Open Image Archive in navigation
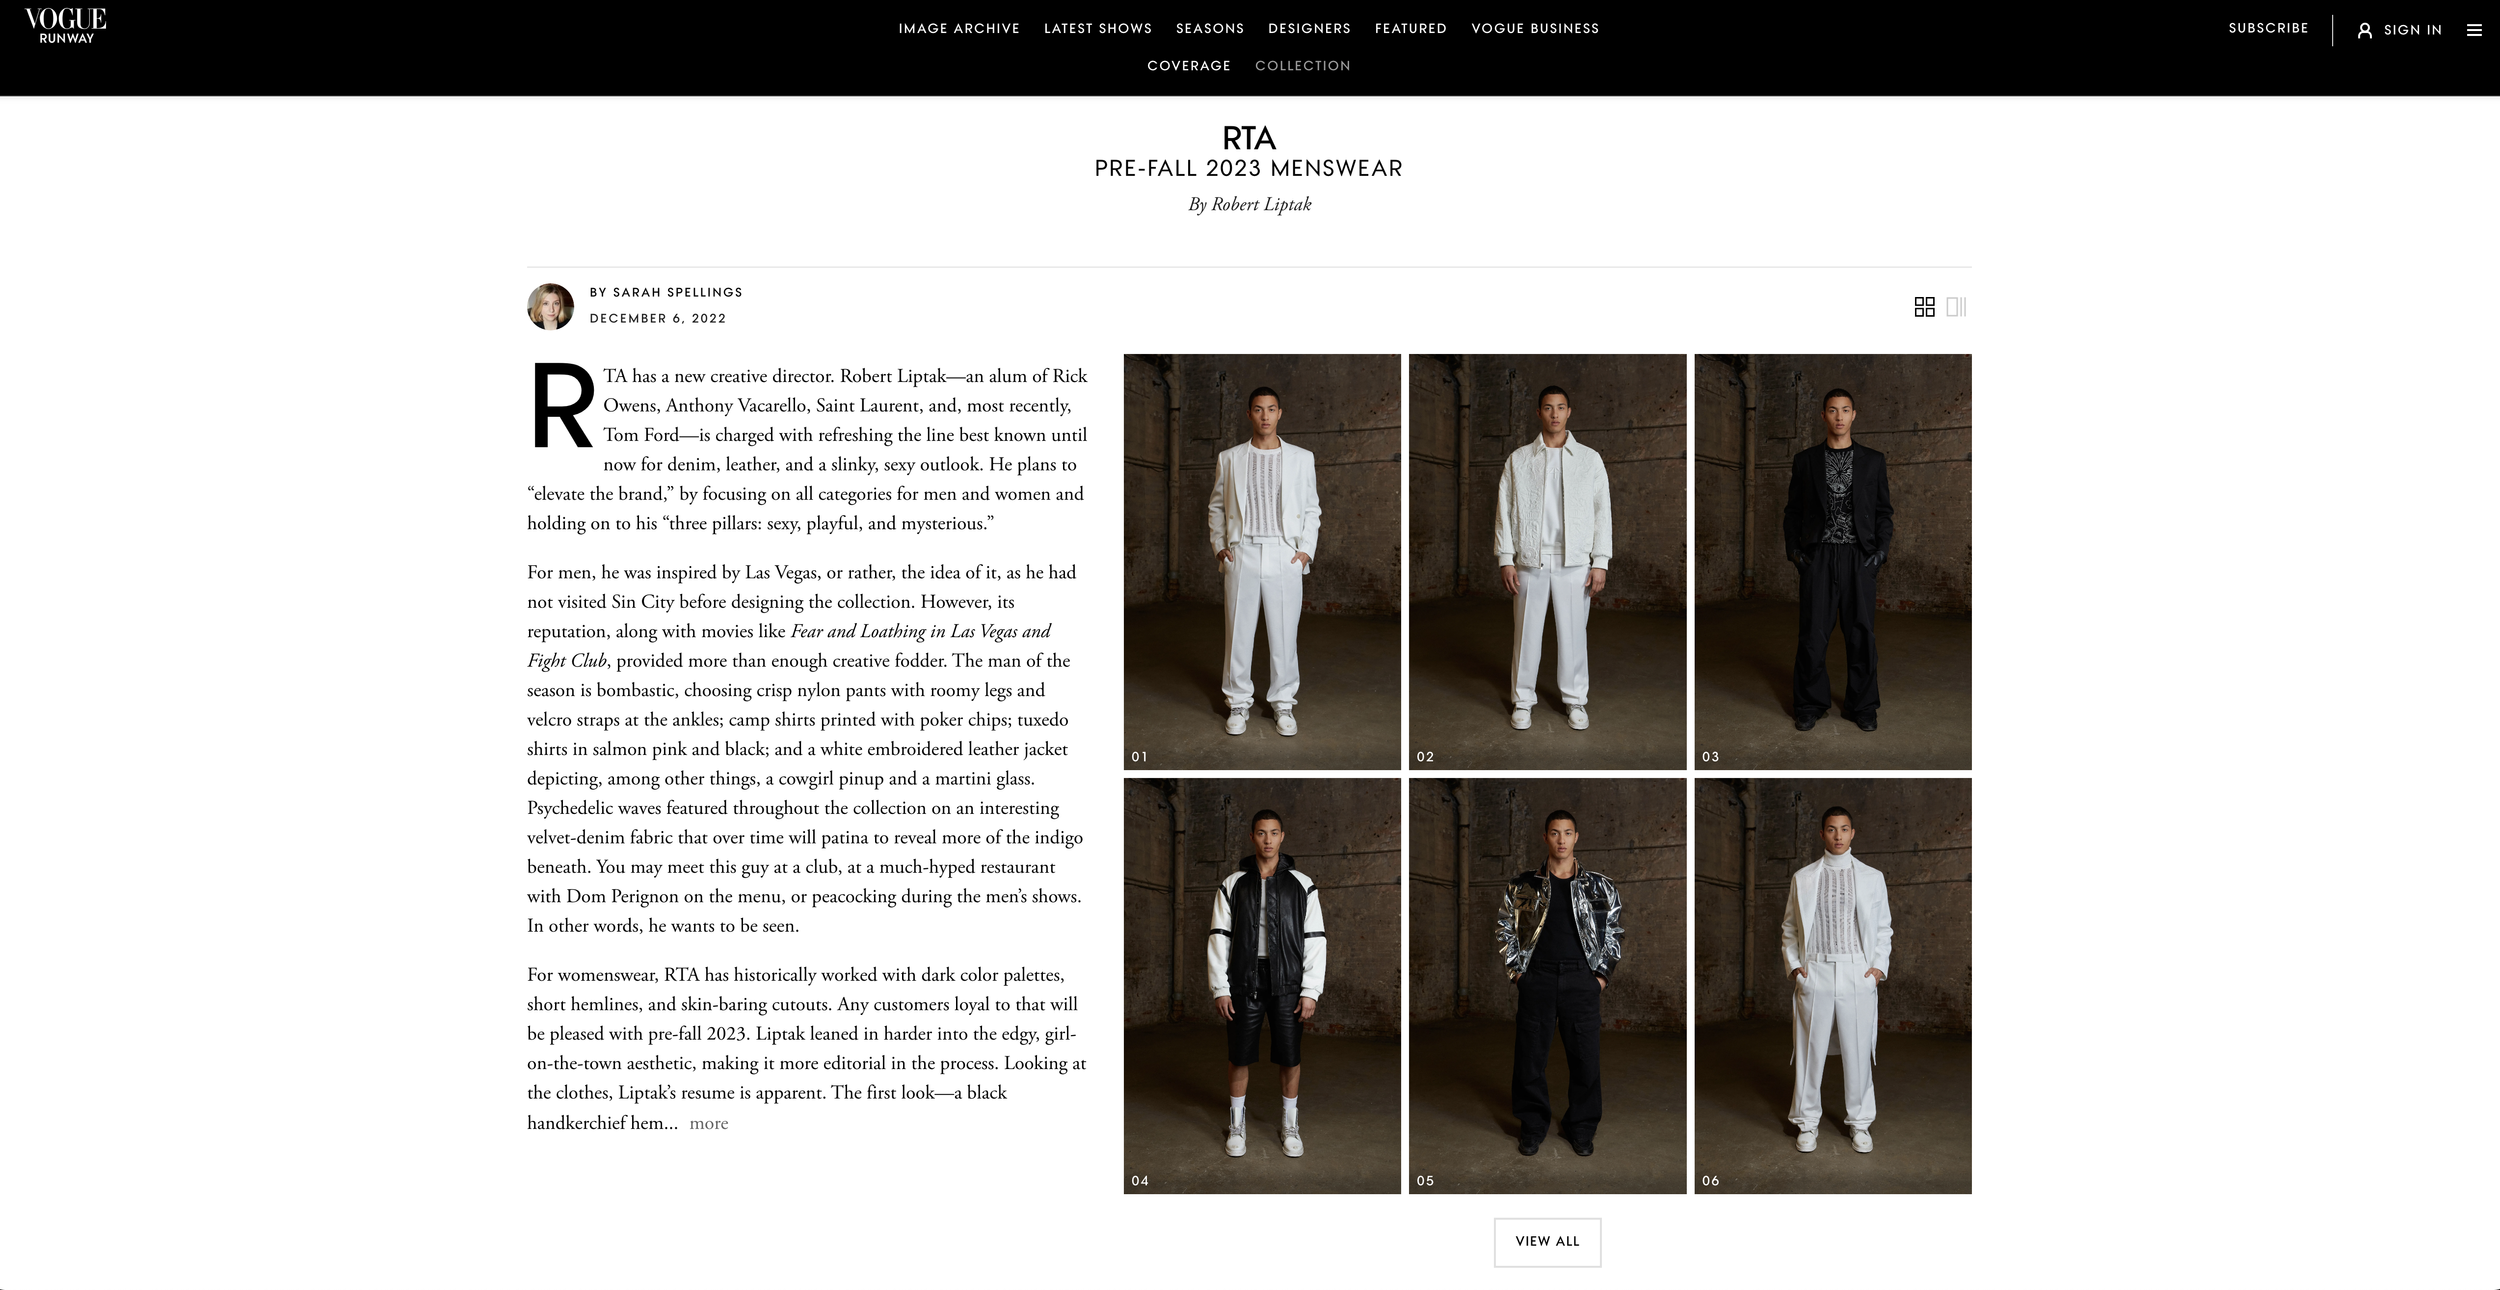The height and width of the screenshot is (1290, 2500). pyautogui.click(x=959, y=29)
